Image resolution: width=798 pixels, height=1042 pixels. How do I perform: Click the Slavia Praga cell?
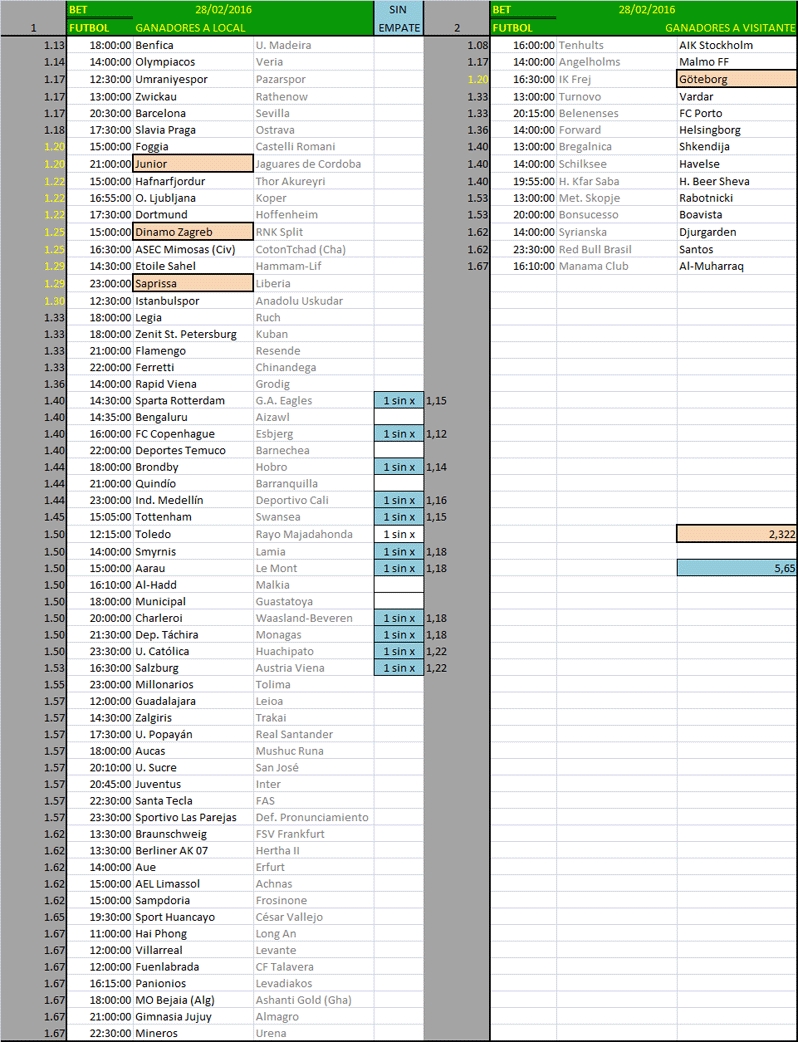[193, 130]
